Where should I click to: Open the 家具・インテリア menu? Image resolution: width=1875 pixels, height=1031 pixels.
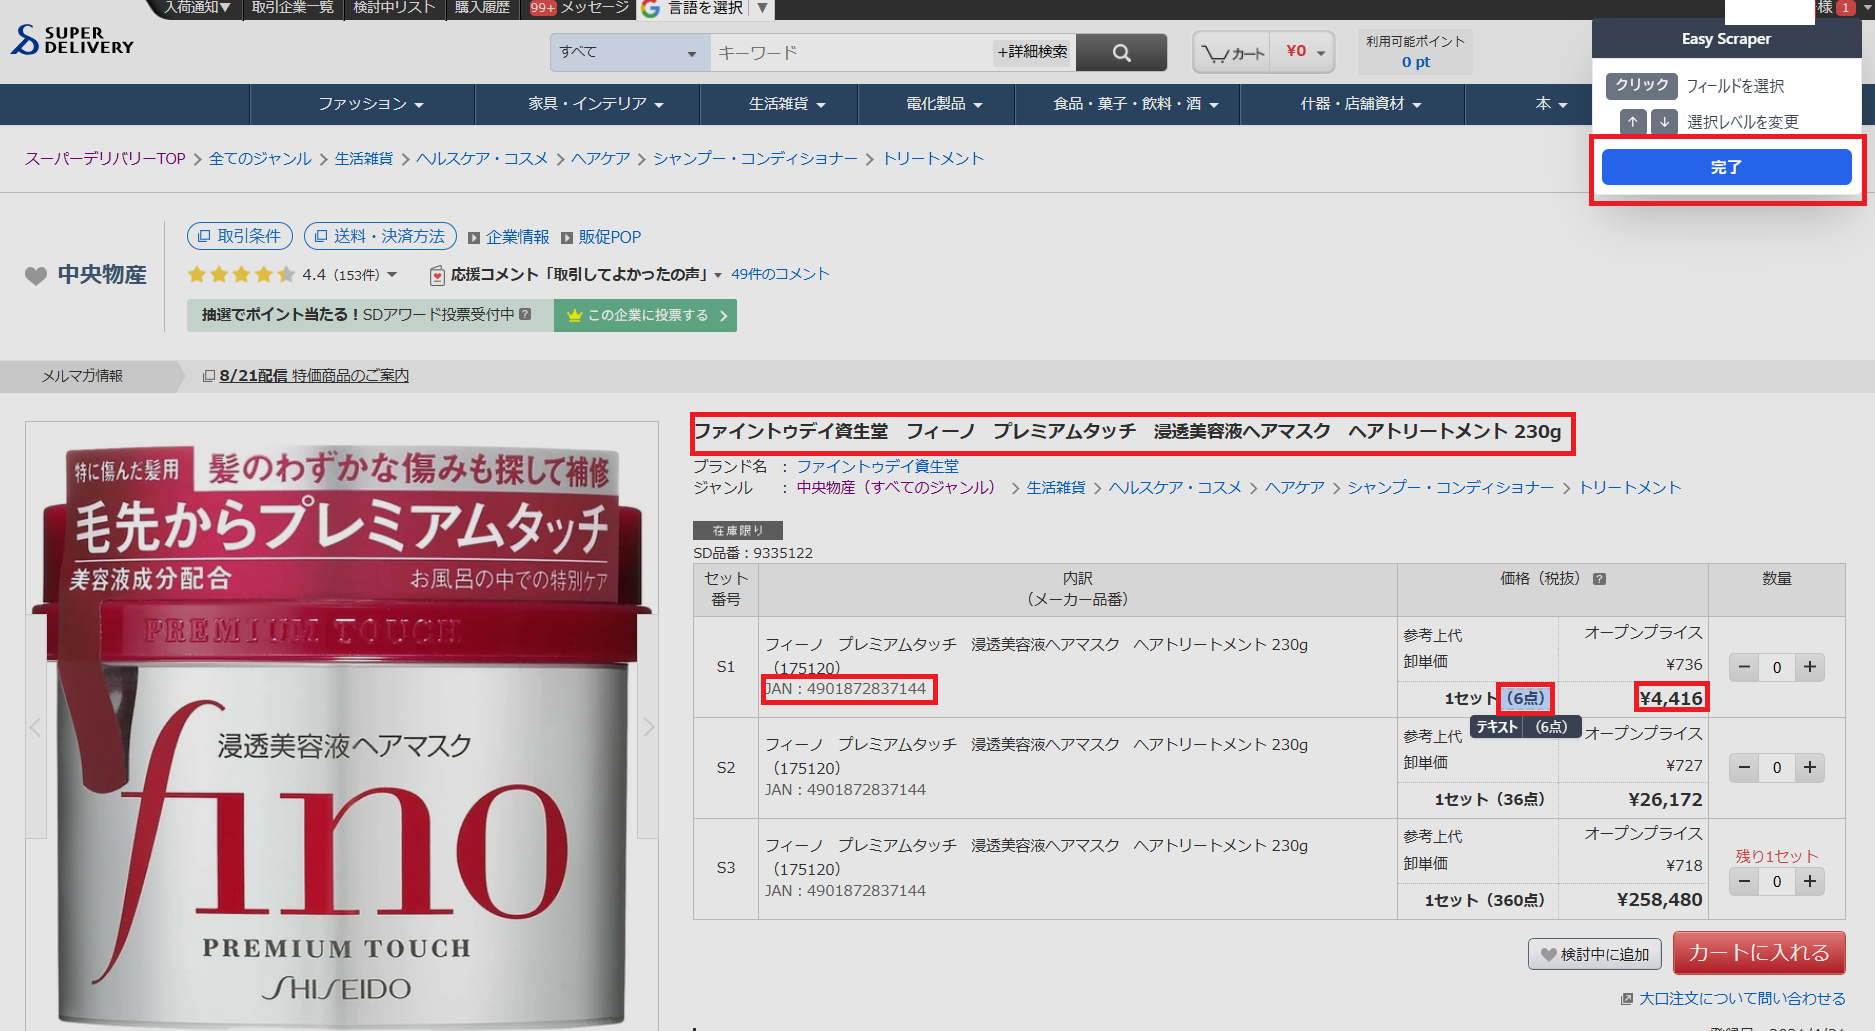point(596,104)
